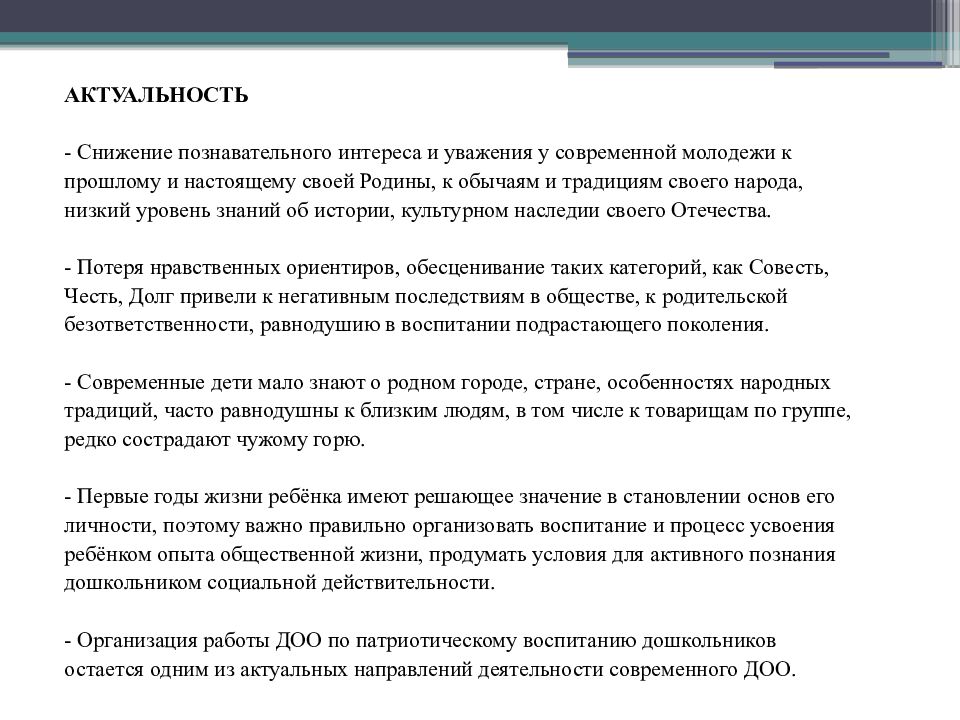Click the paragraph starting with Организация работы ДОО

click(430, 654)
